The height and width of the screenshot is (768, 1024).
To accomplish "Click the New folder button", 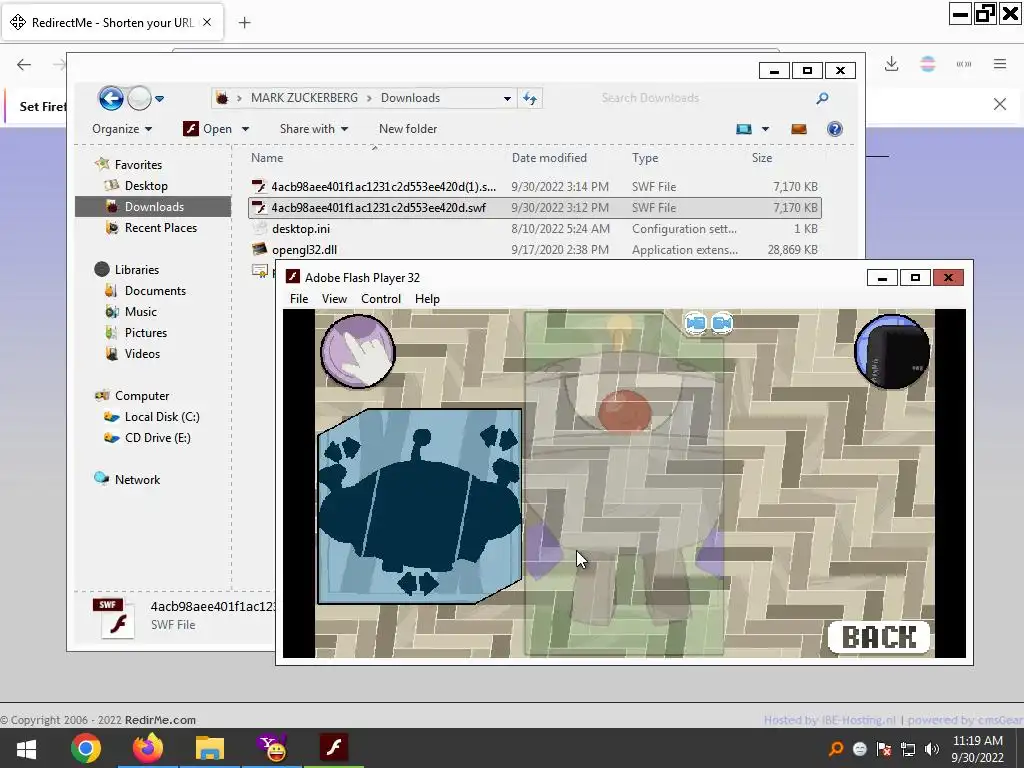I will click(408, 129).
